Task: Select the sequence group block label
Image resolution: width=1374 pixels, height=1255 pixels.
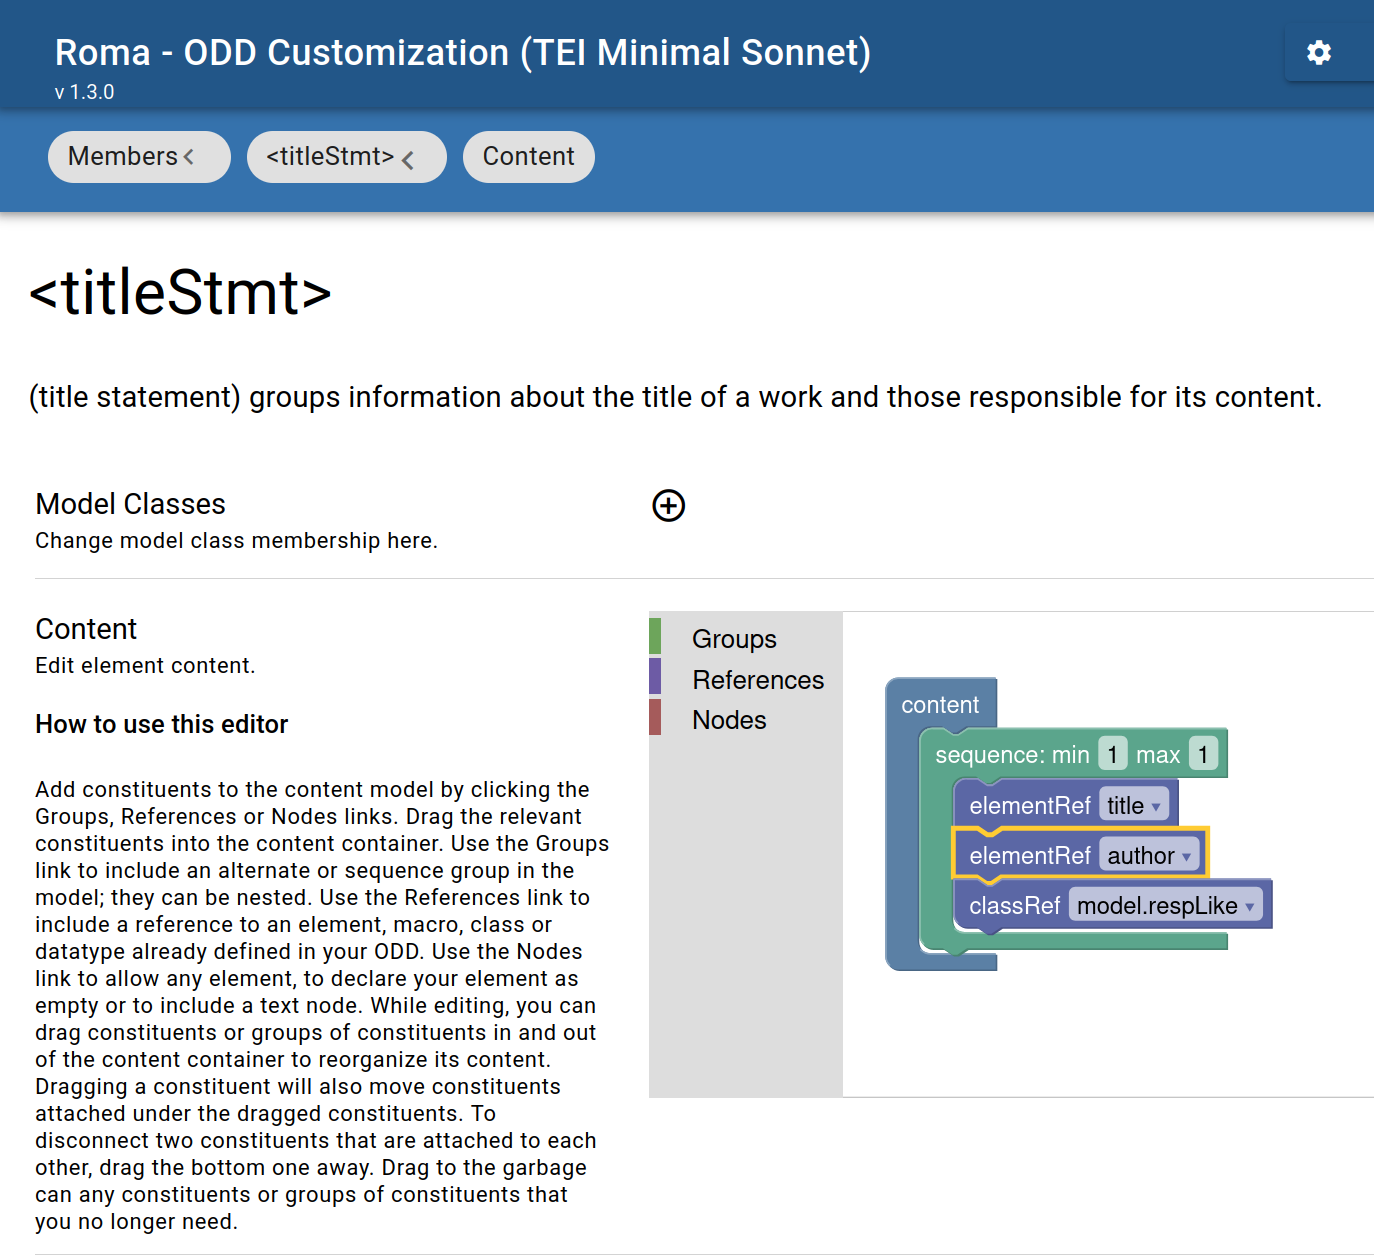Action: 1010,755
